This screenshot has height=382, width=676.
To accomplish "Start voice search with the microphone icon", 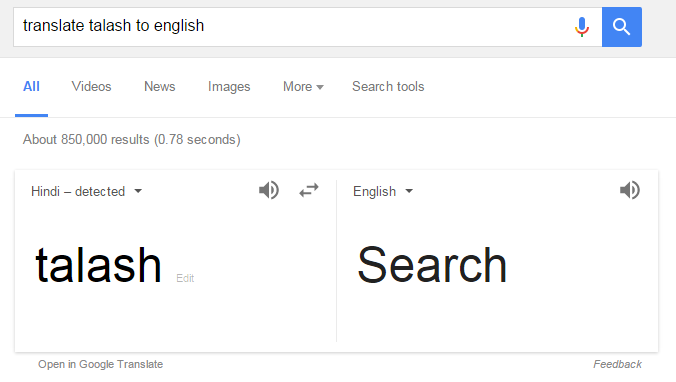I will click(582, 27).
